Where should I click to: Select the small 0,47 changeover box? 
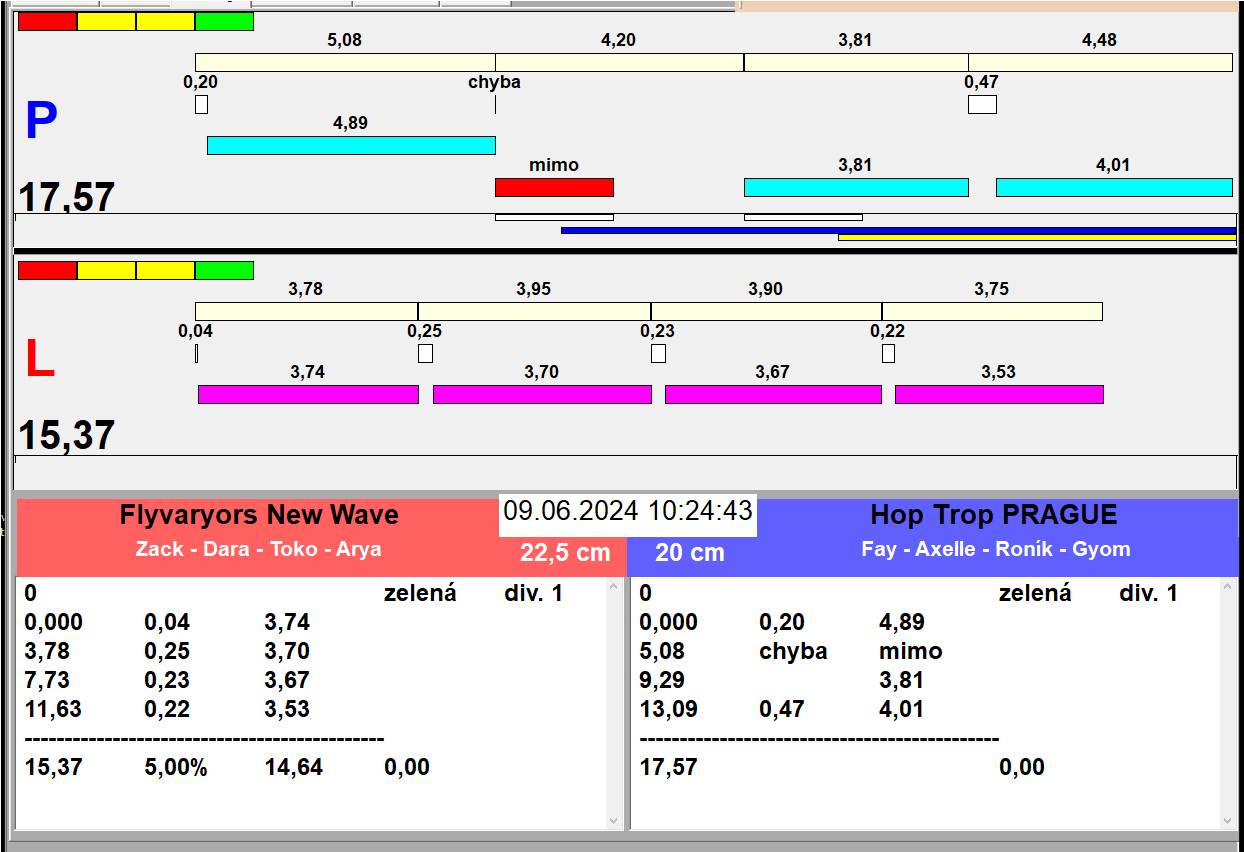[982, 104]
